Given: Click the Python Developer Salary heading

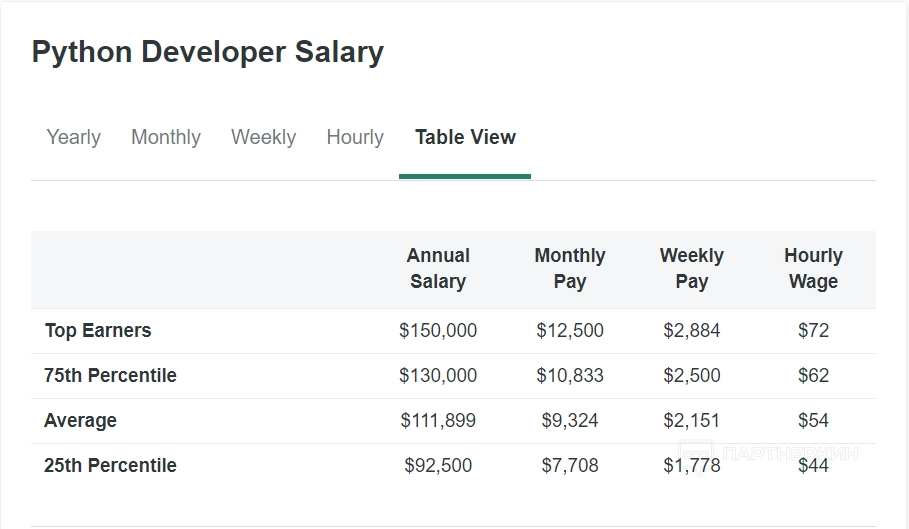Looking at the screenshot, I should tap(208, 52).
